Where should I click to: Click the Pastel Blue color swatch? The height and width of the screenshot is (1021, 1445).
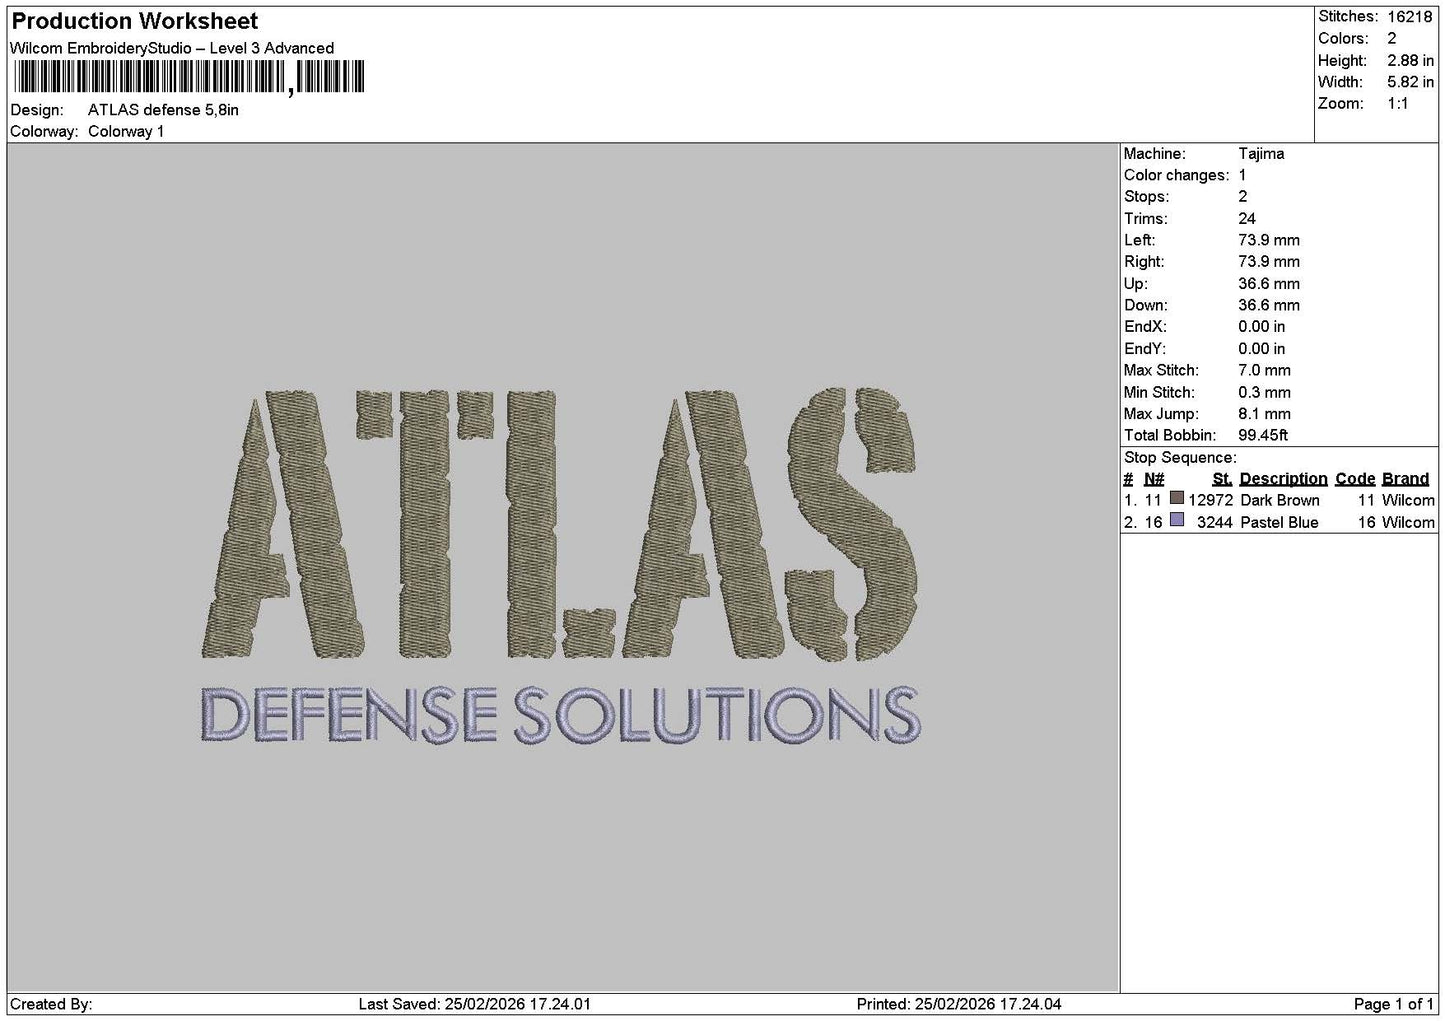(1177, 521)
